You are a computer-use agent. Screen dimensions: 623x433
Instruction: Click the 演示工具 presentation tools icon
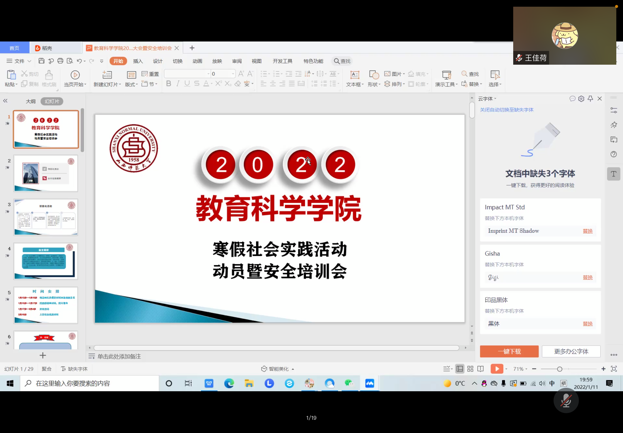[x=446, y=75]
